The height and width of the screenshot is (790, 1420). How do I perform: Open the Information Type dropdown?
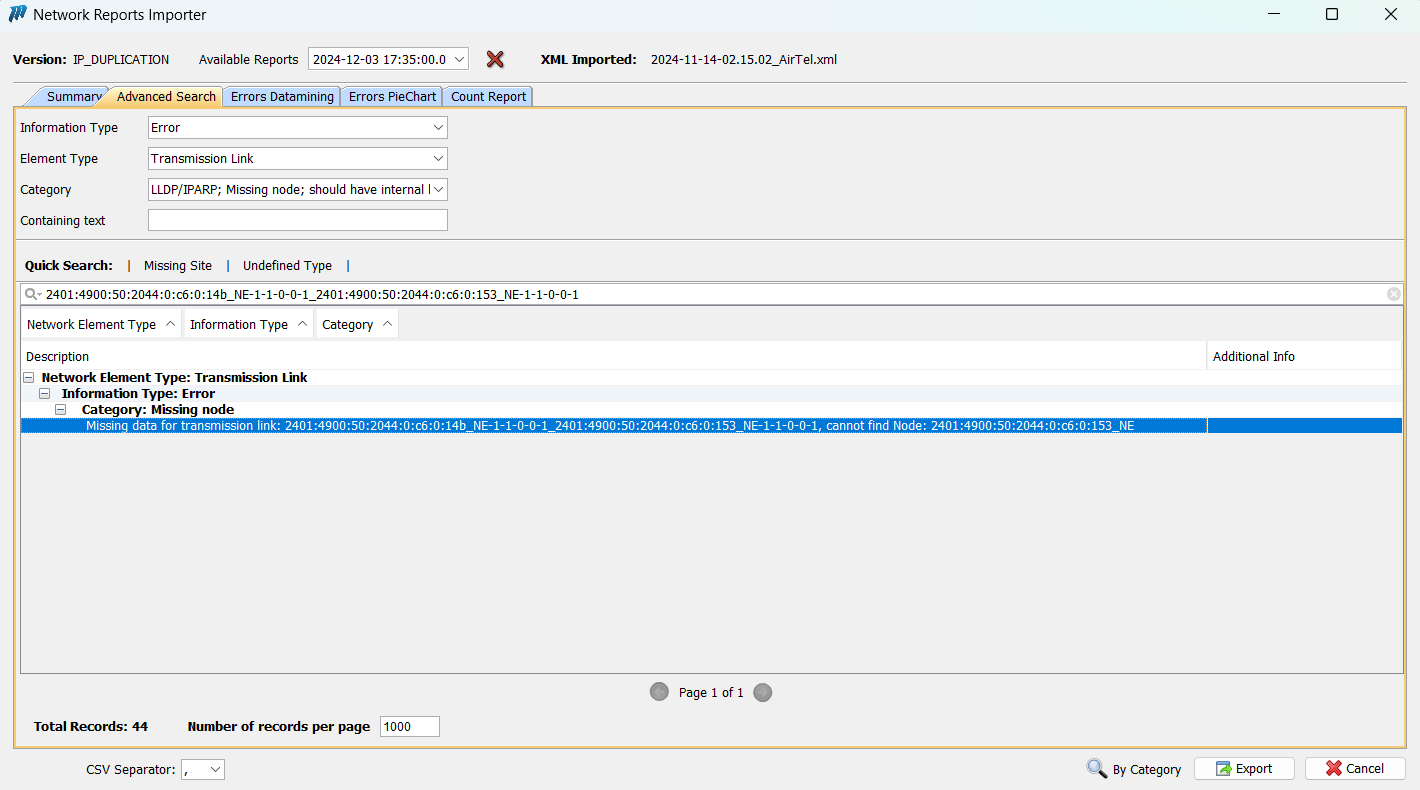point(438,127)
